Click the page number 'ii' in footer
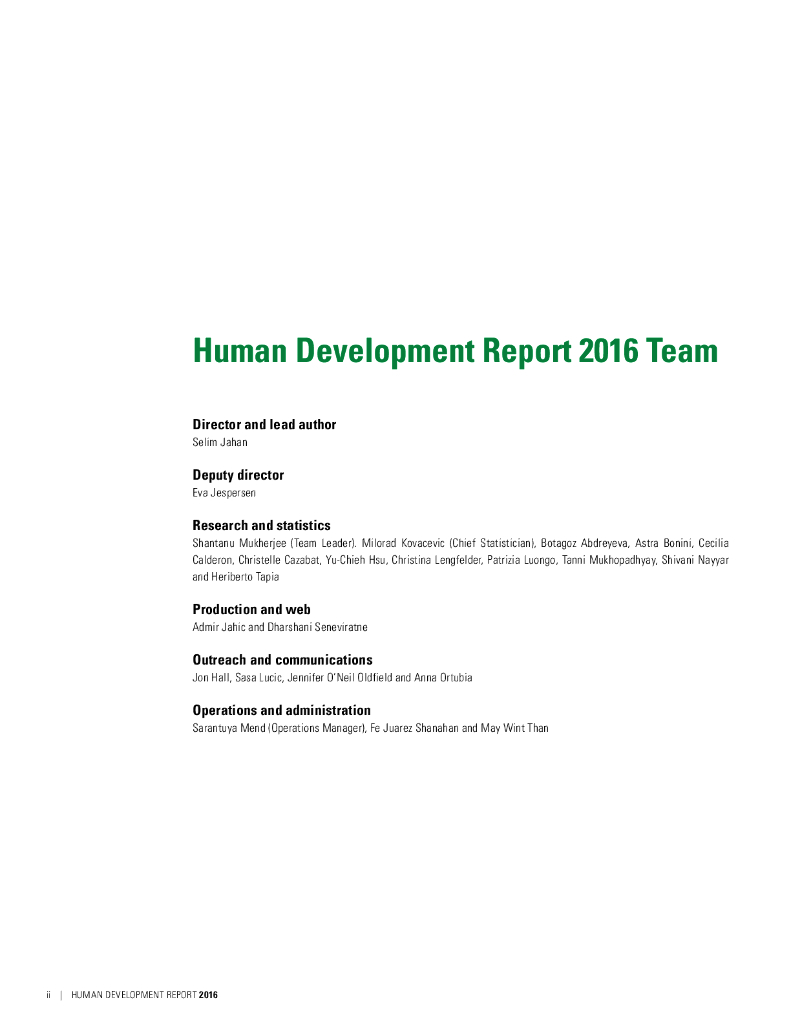Image resolution: width=791 pixels, height=1024 pixels. [48, 995]
